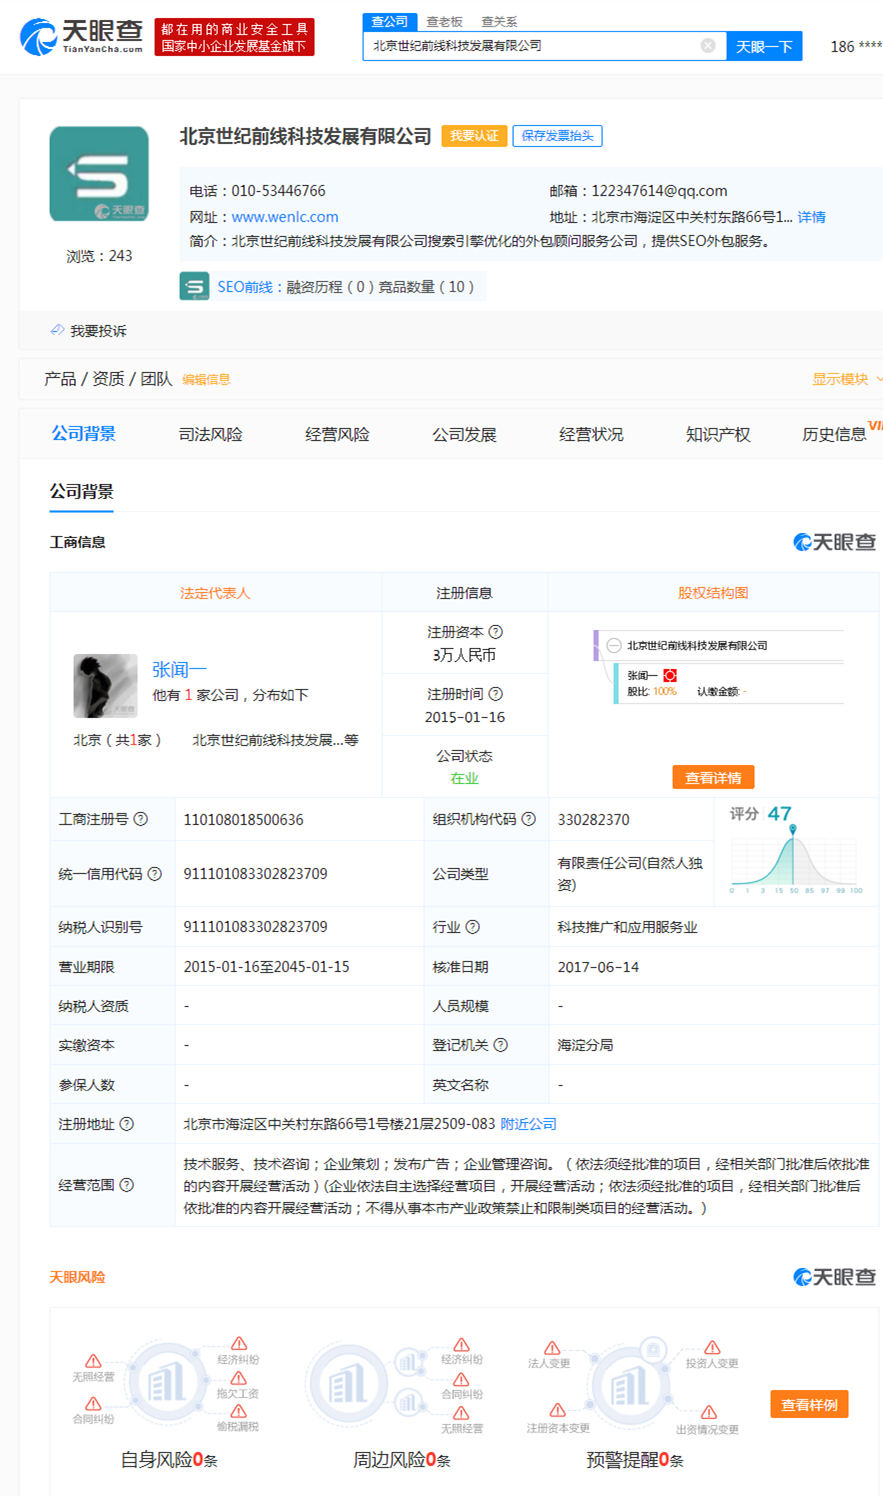The width and height of the screenshot is (883, 1496).
Task: Show help for 注册资本
Action: coord(496,632)
